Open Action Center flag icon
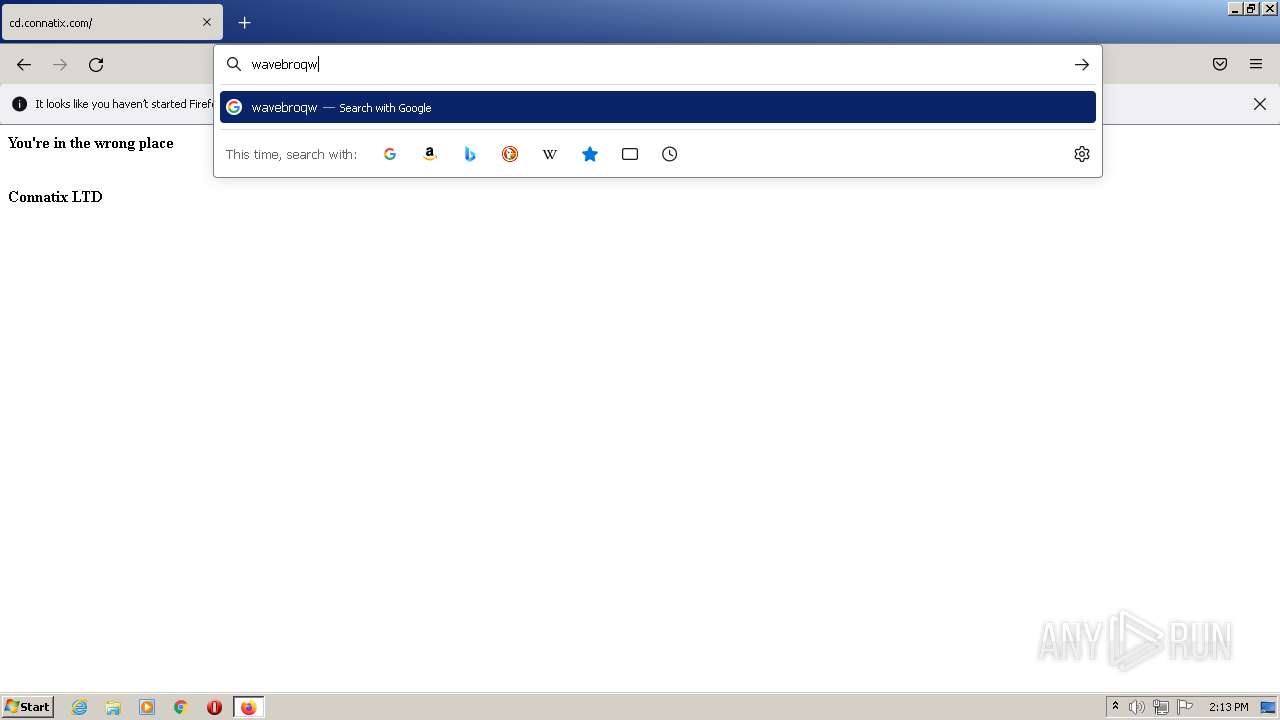The image size is (1280, 720). (x=1185, y=707)
